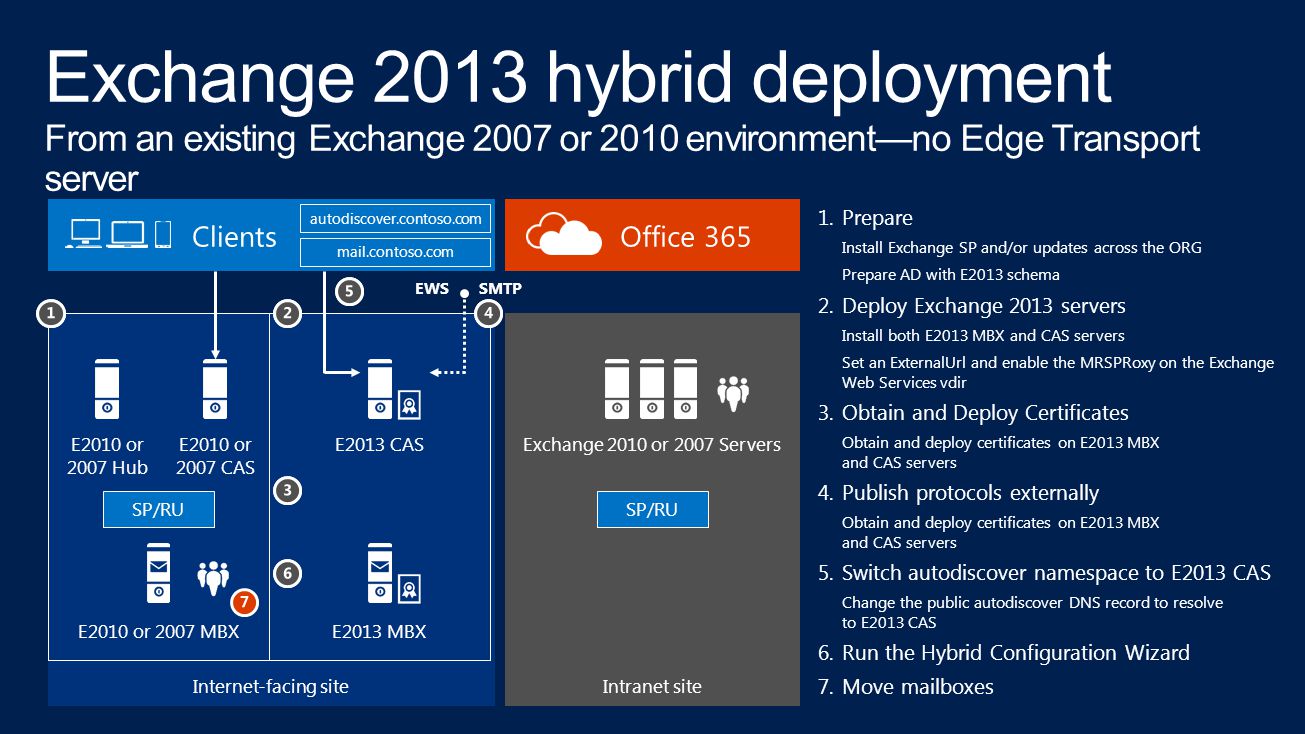Click 'Install both E2013 MBX and CAS servers'
The height and width of the screenshot is (734, 1305).
983,335
